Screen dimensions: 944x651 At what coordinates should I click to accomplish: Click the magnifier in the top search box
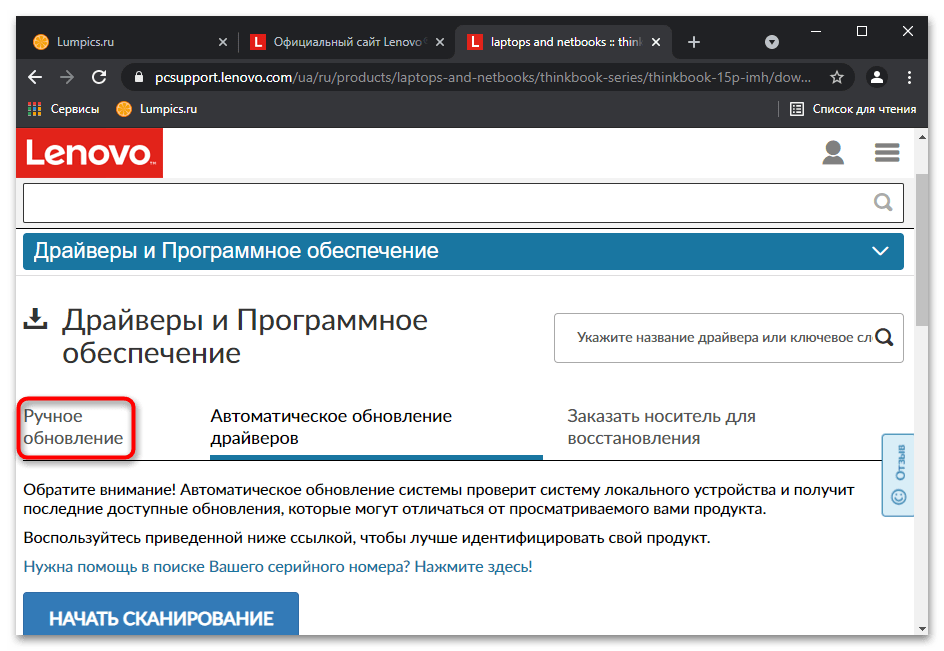pos(883,202)
